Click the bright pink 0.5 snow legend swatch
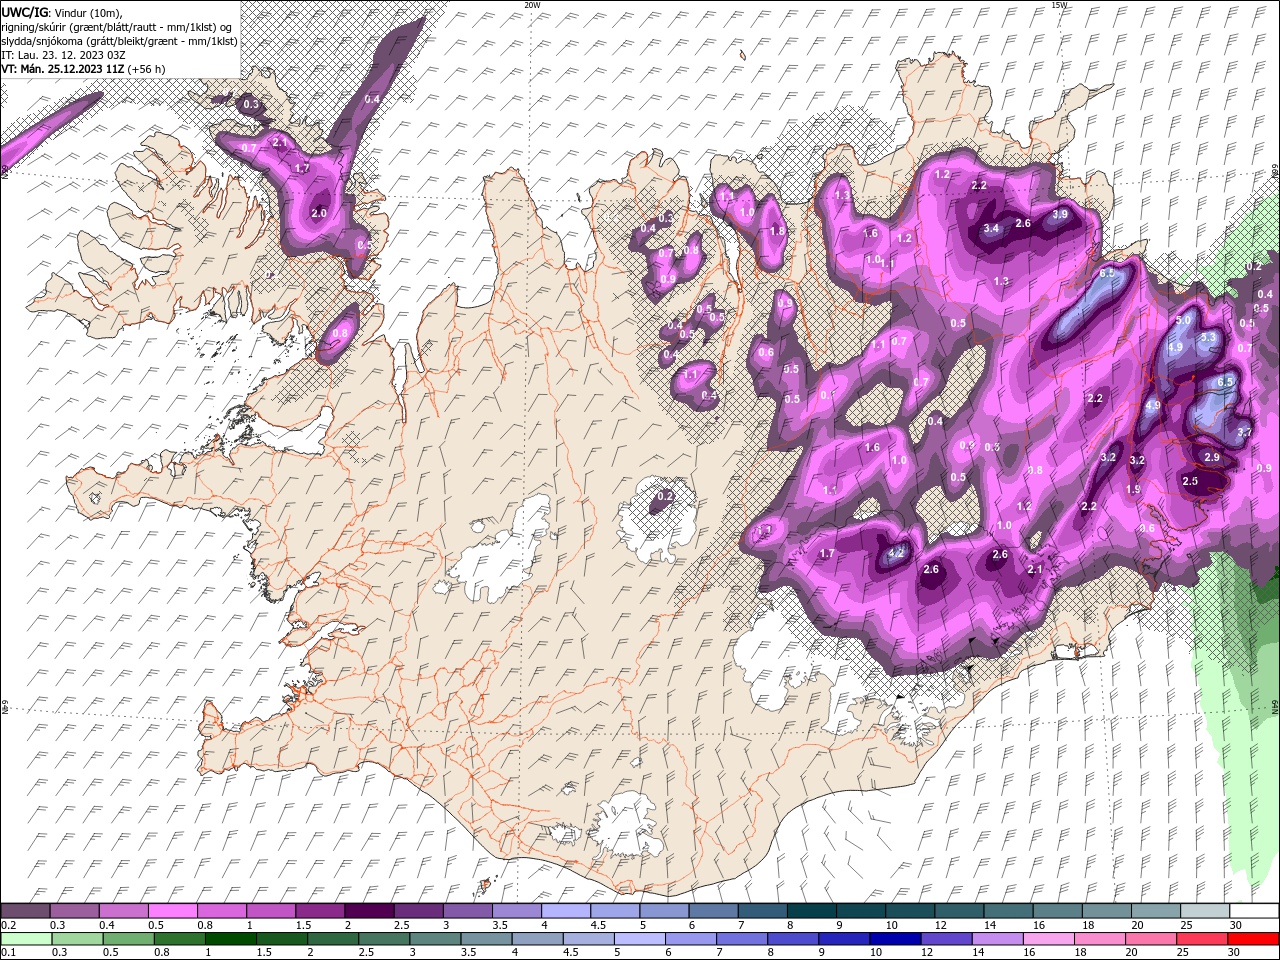This screenshot has height=960, width=1280. (x=172, y=911)
